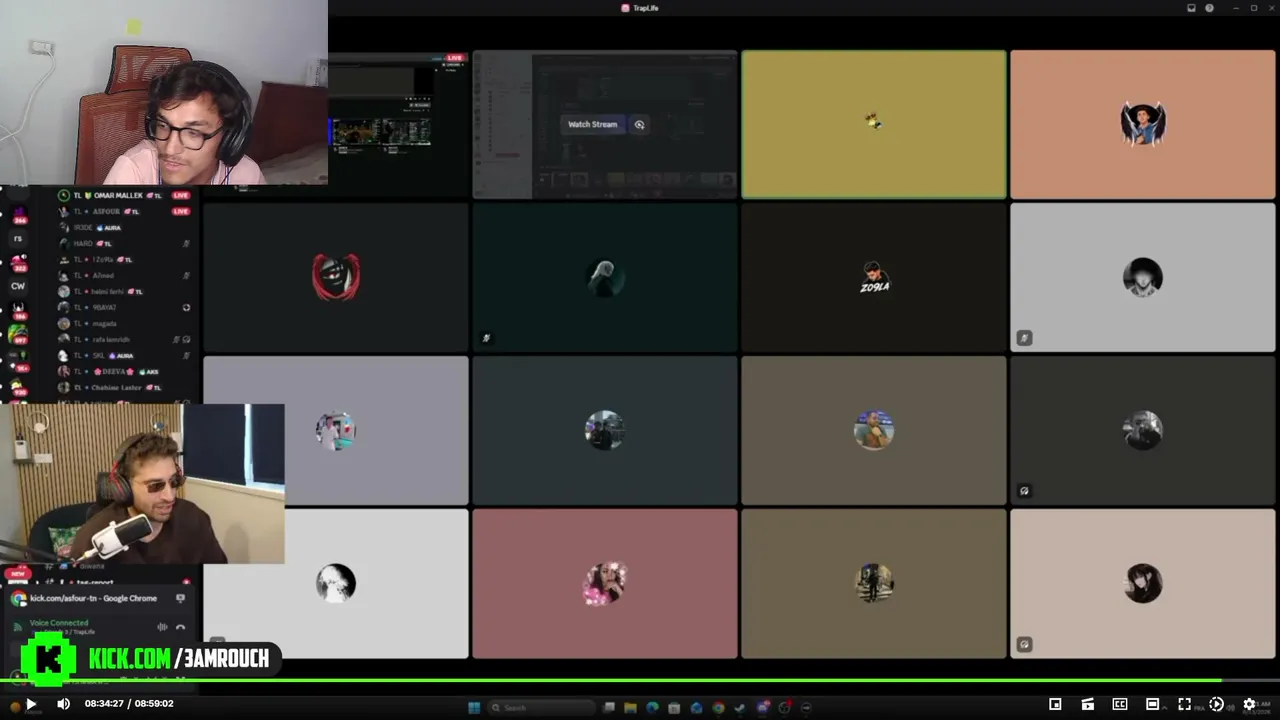Enter fullscreen video mode

(1184, 704)
